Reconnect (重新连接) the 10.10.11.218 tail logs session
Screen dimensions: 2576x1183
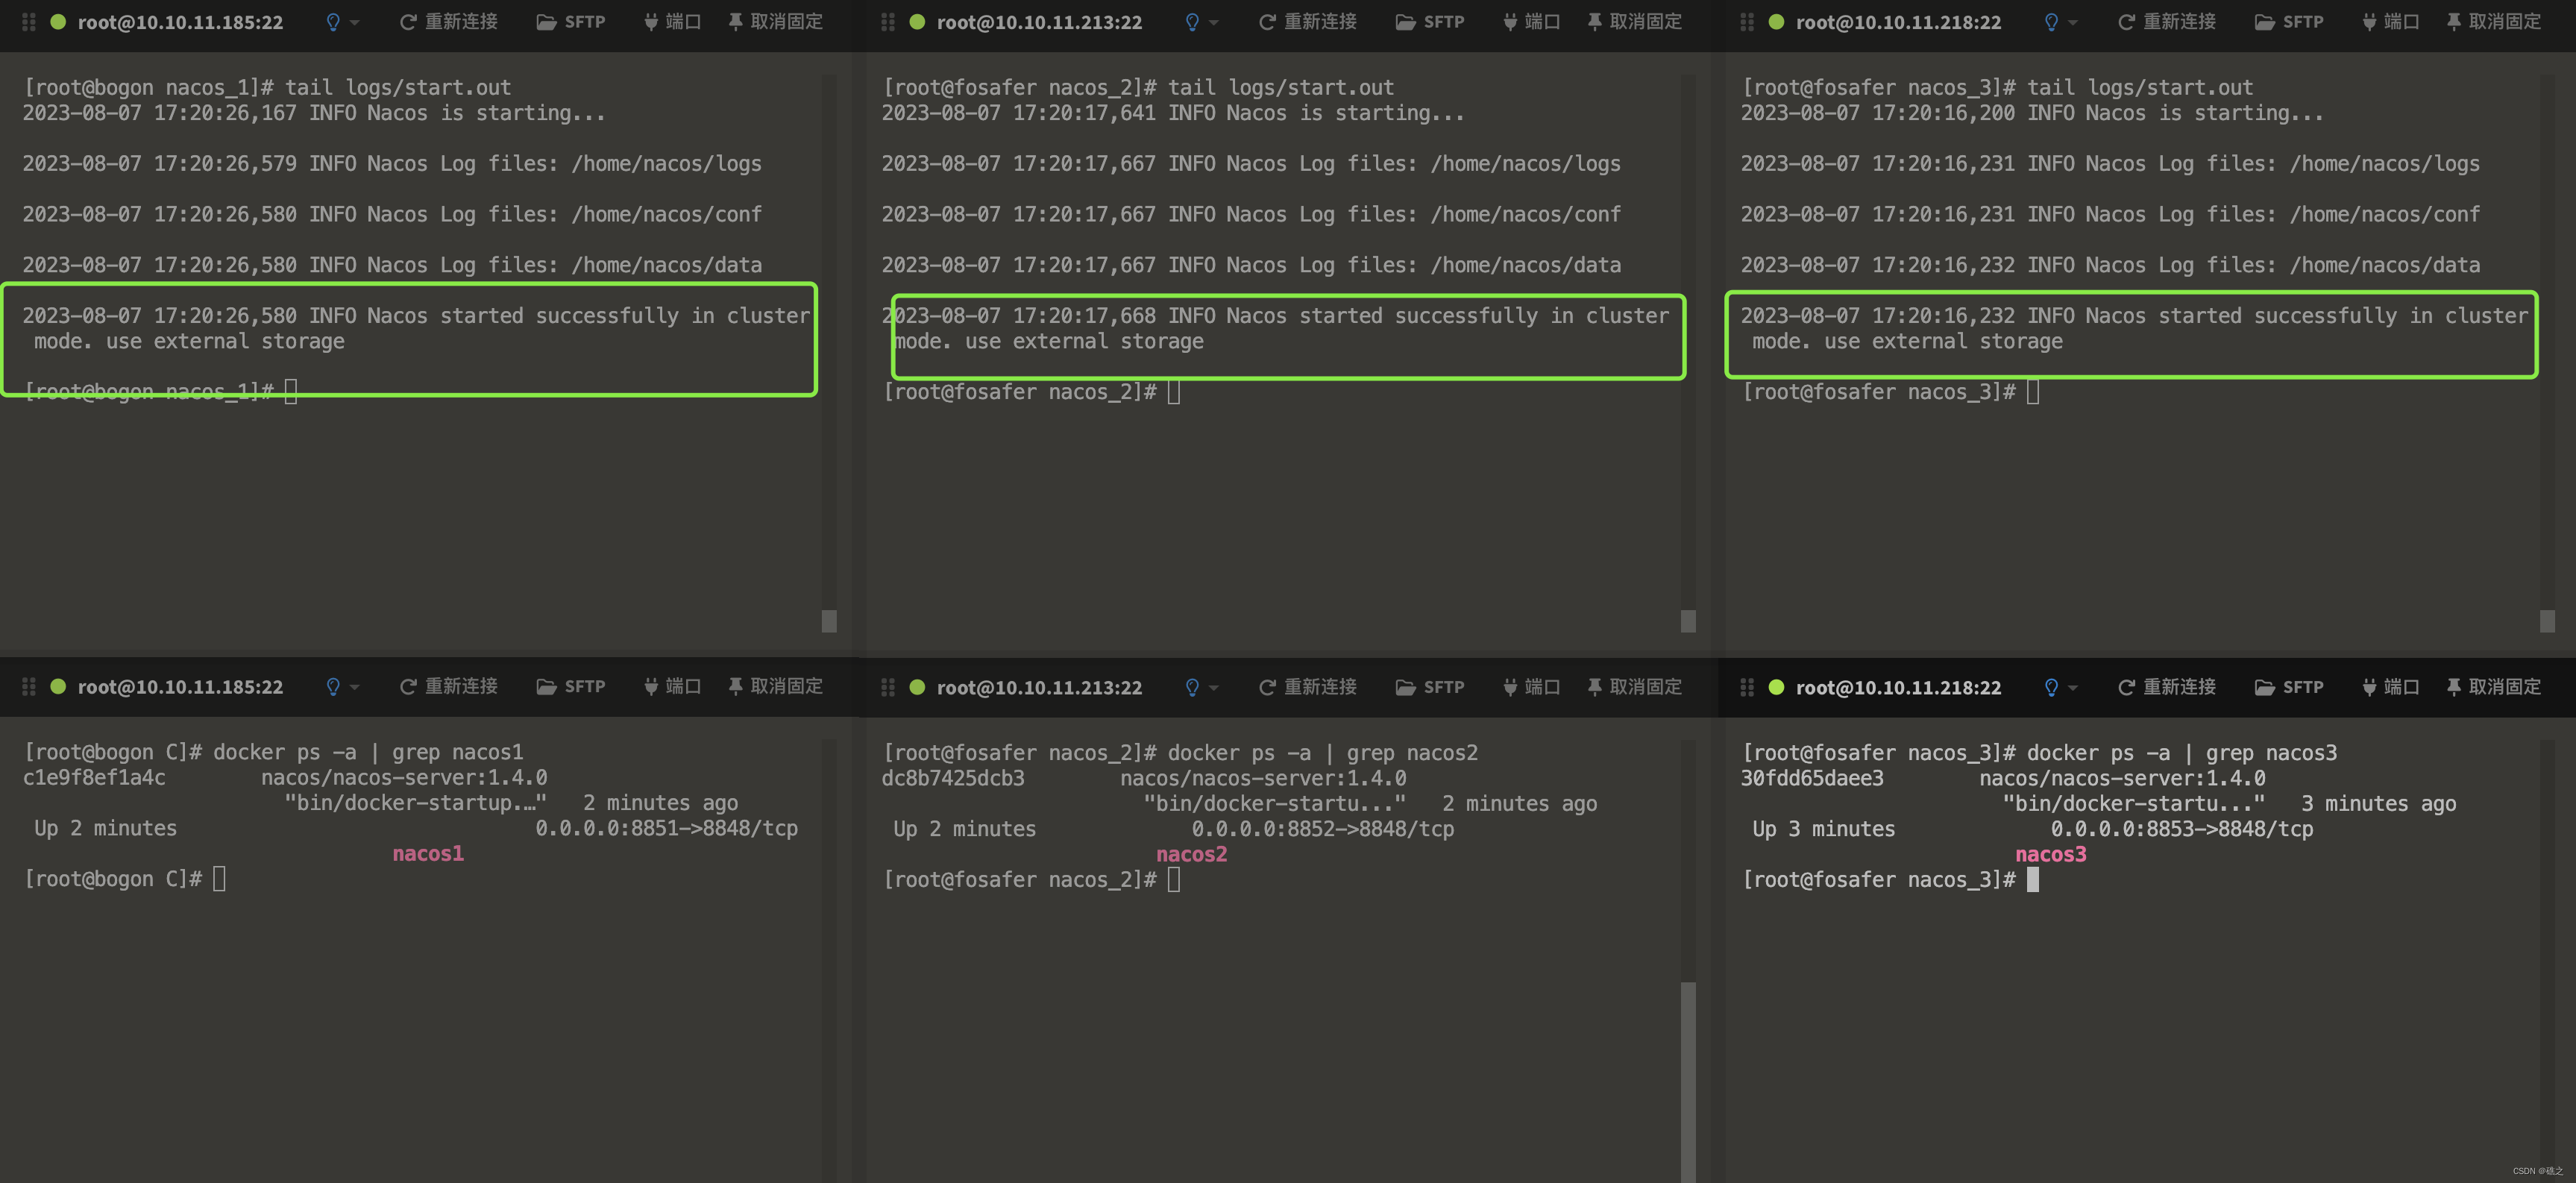(x=2166, y=22)
